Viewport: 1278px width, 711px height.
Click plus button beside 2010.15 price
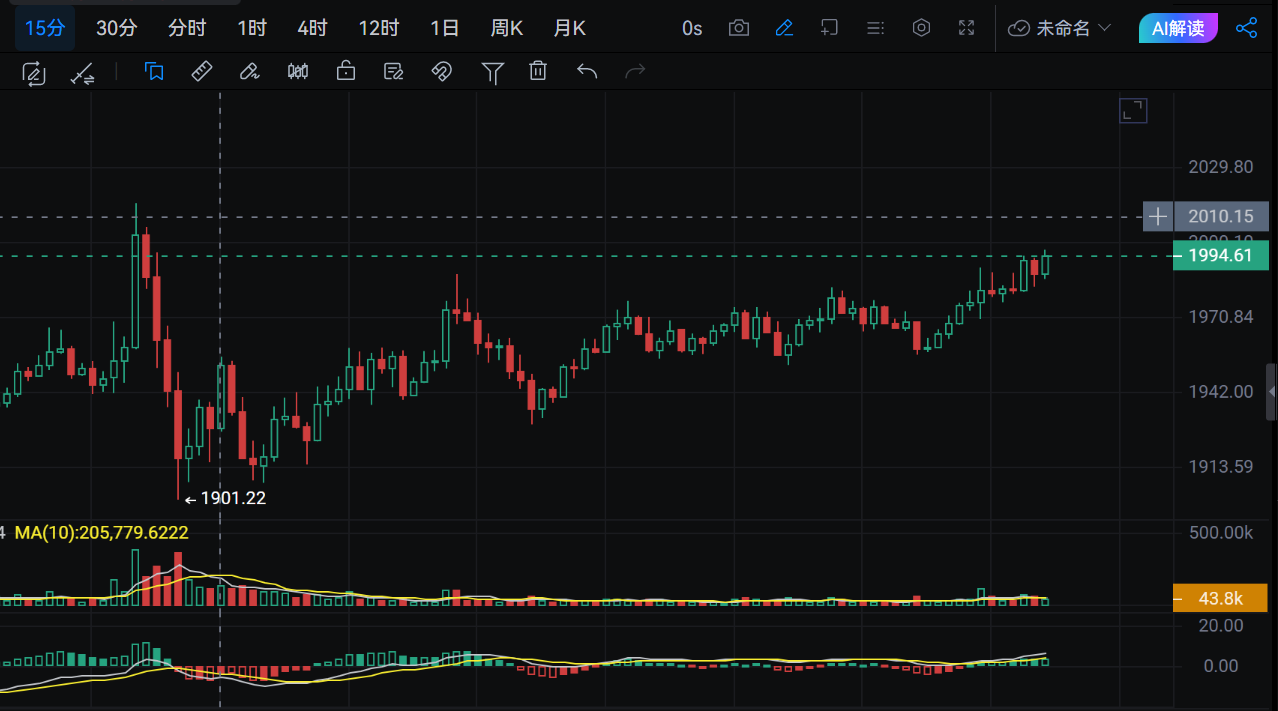pyautogui.click(x=1157, y=216)
